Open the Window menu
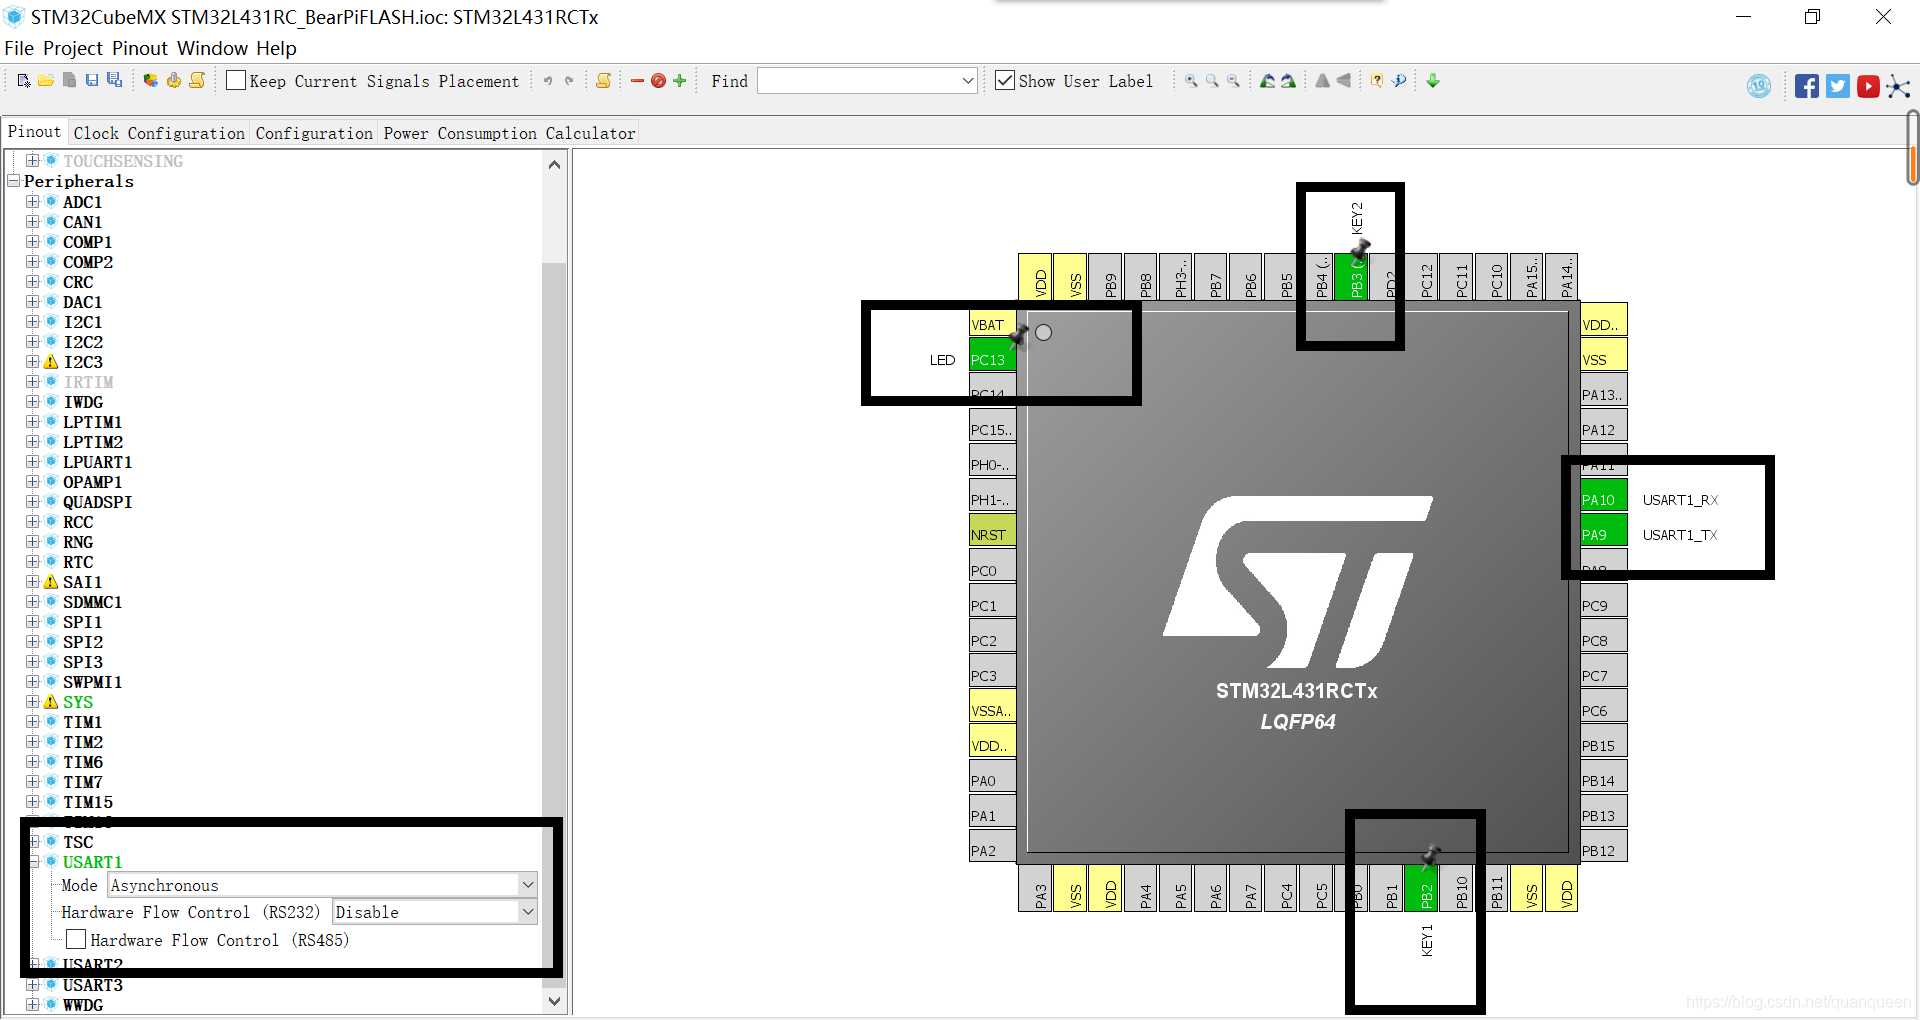The height and width of the screenshot is (1020, 1920). click(x=212, y=48)
